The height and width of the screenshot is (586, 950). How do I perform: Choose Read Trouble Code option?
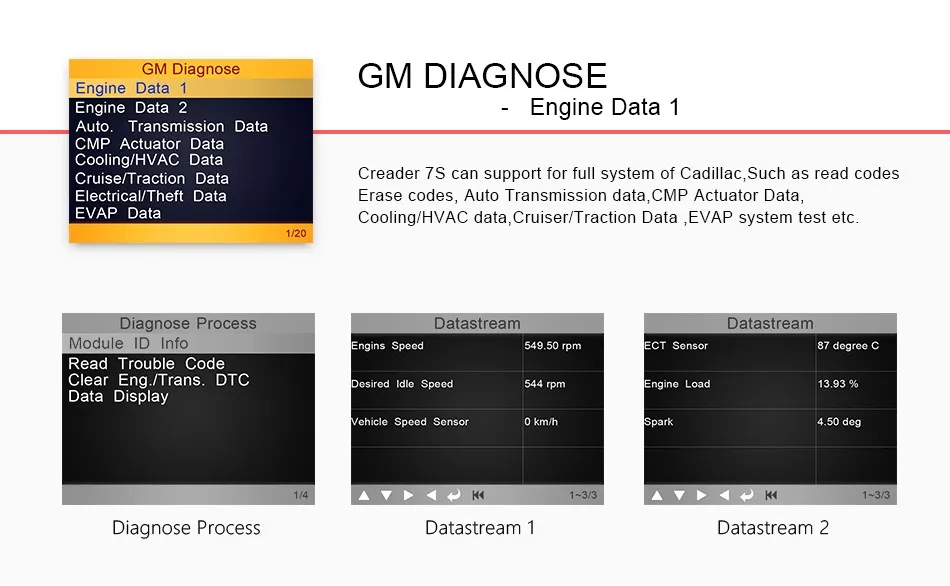[146, 364]
